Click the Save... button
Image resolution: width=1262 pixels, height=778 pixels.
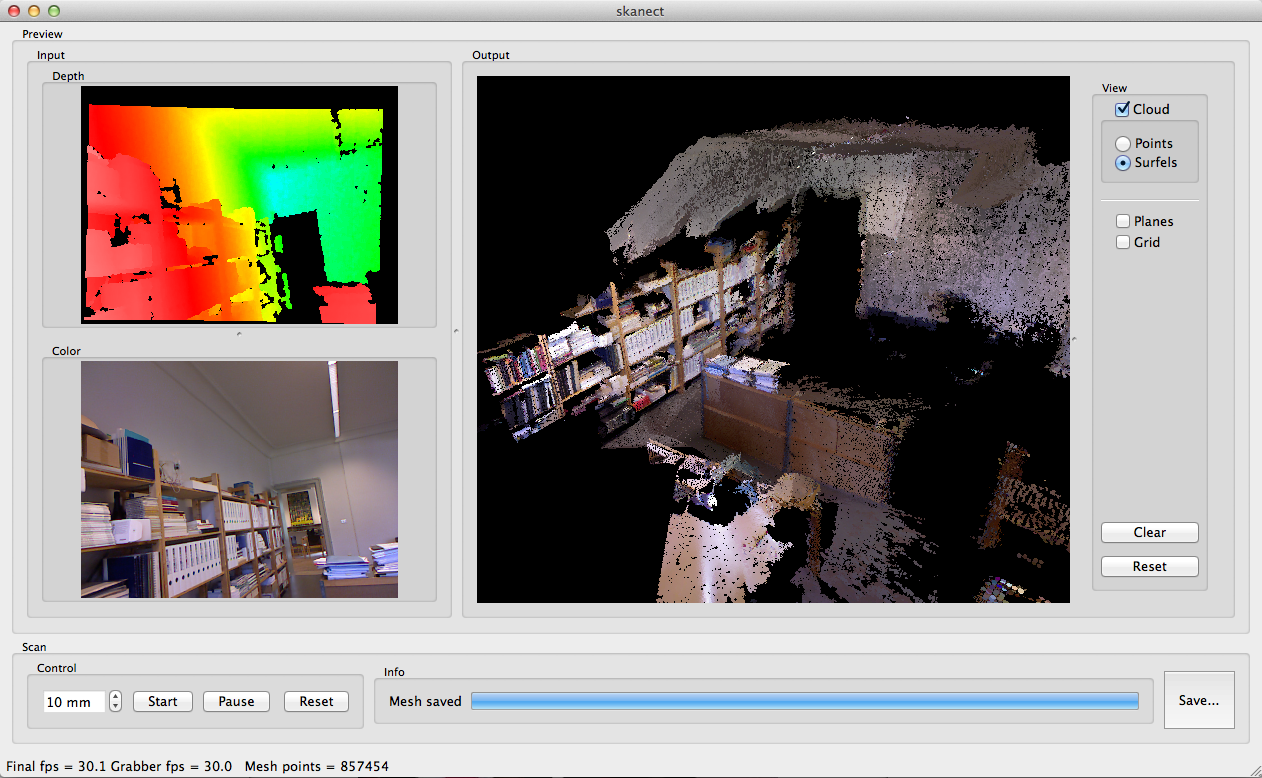point(1199,700)
